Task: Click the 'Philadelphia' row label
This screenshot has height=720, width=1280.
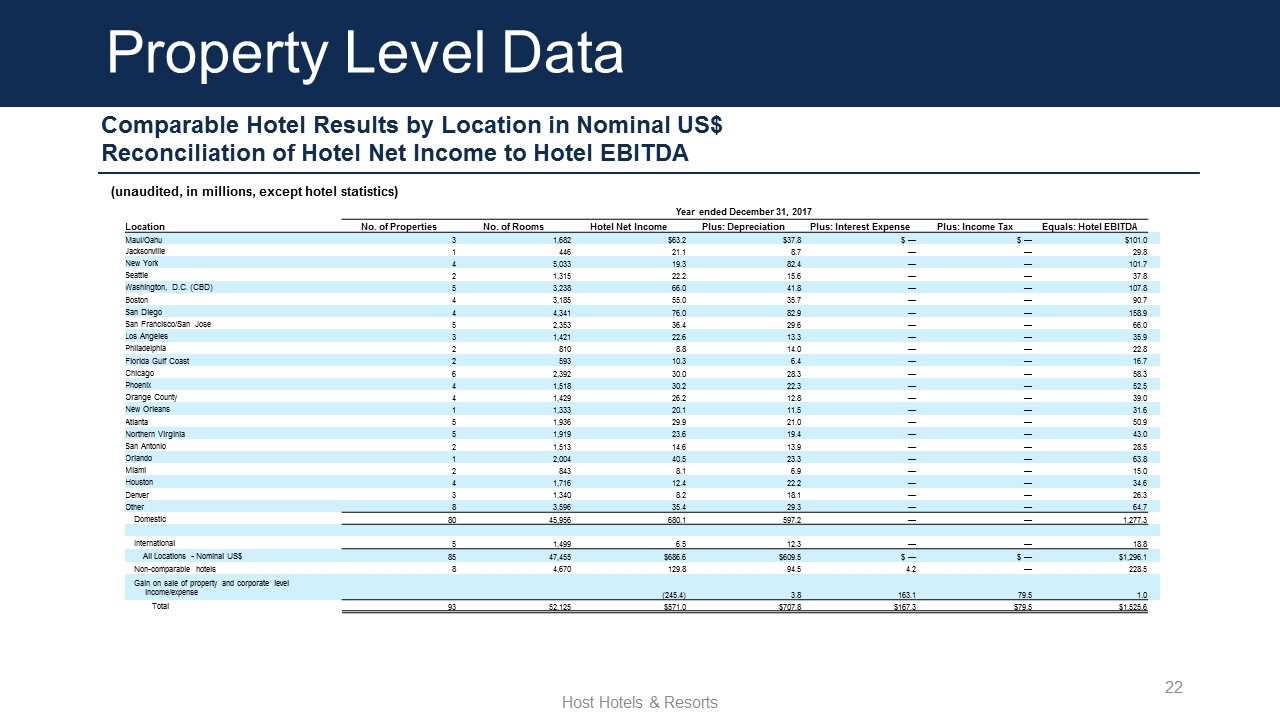Action: (147, 348)
